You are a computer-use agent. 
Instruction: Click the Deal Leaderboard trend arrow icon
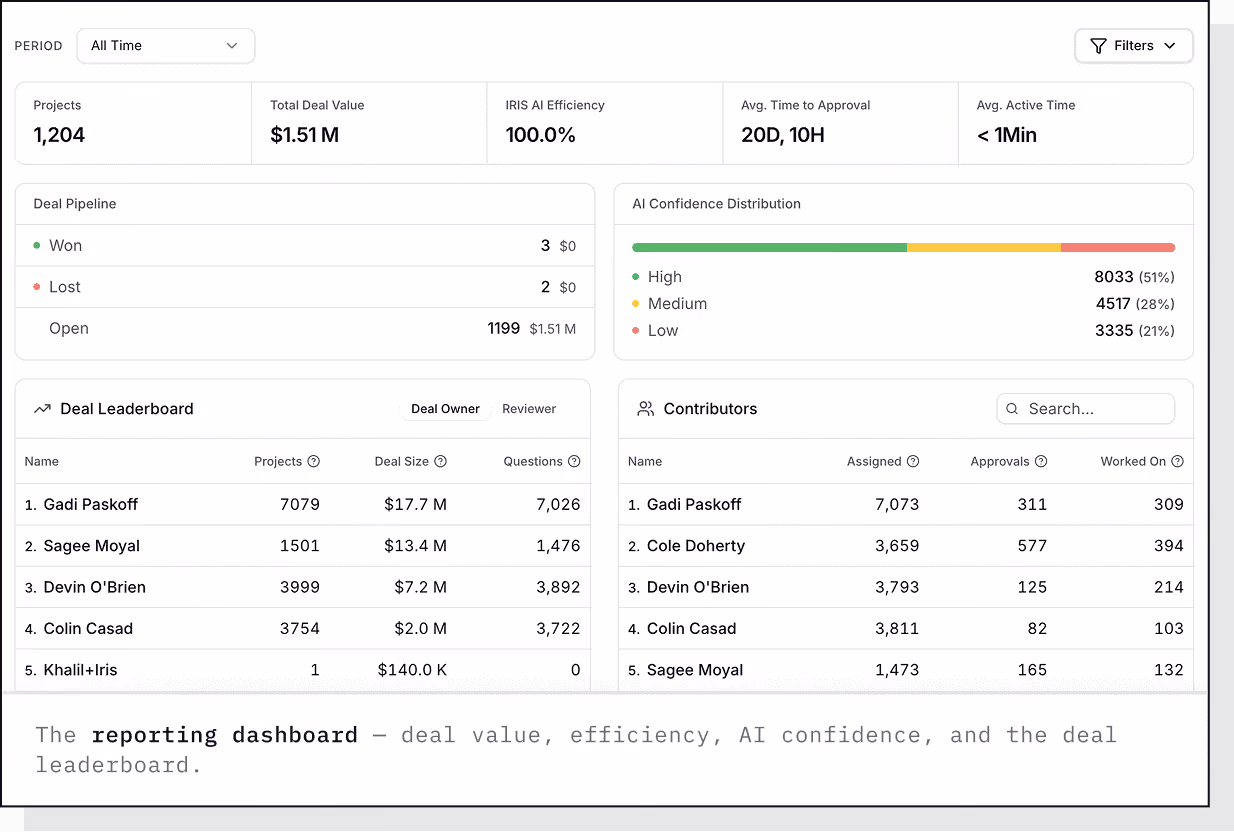click(x=42, y=409)
